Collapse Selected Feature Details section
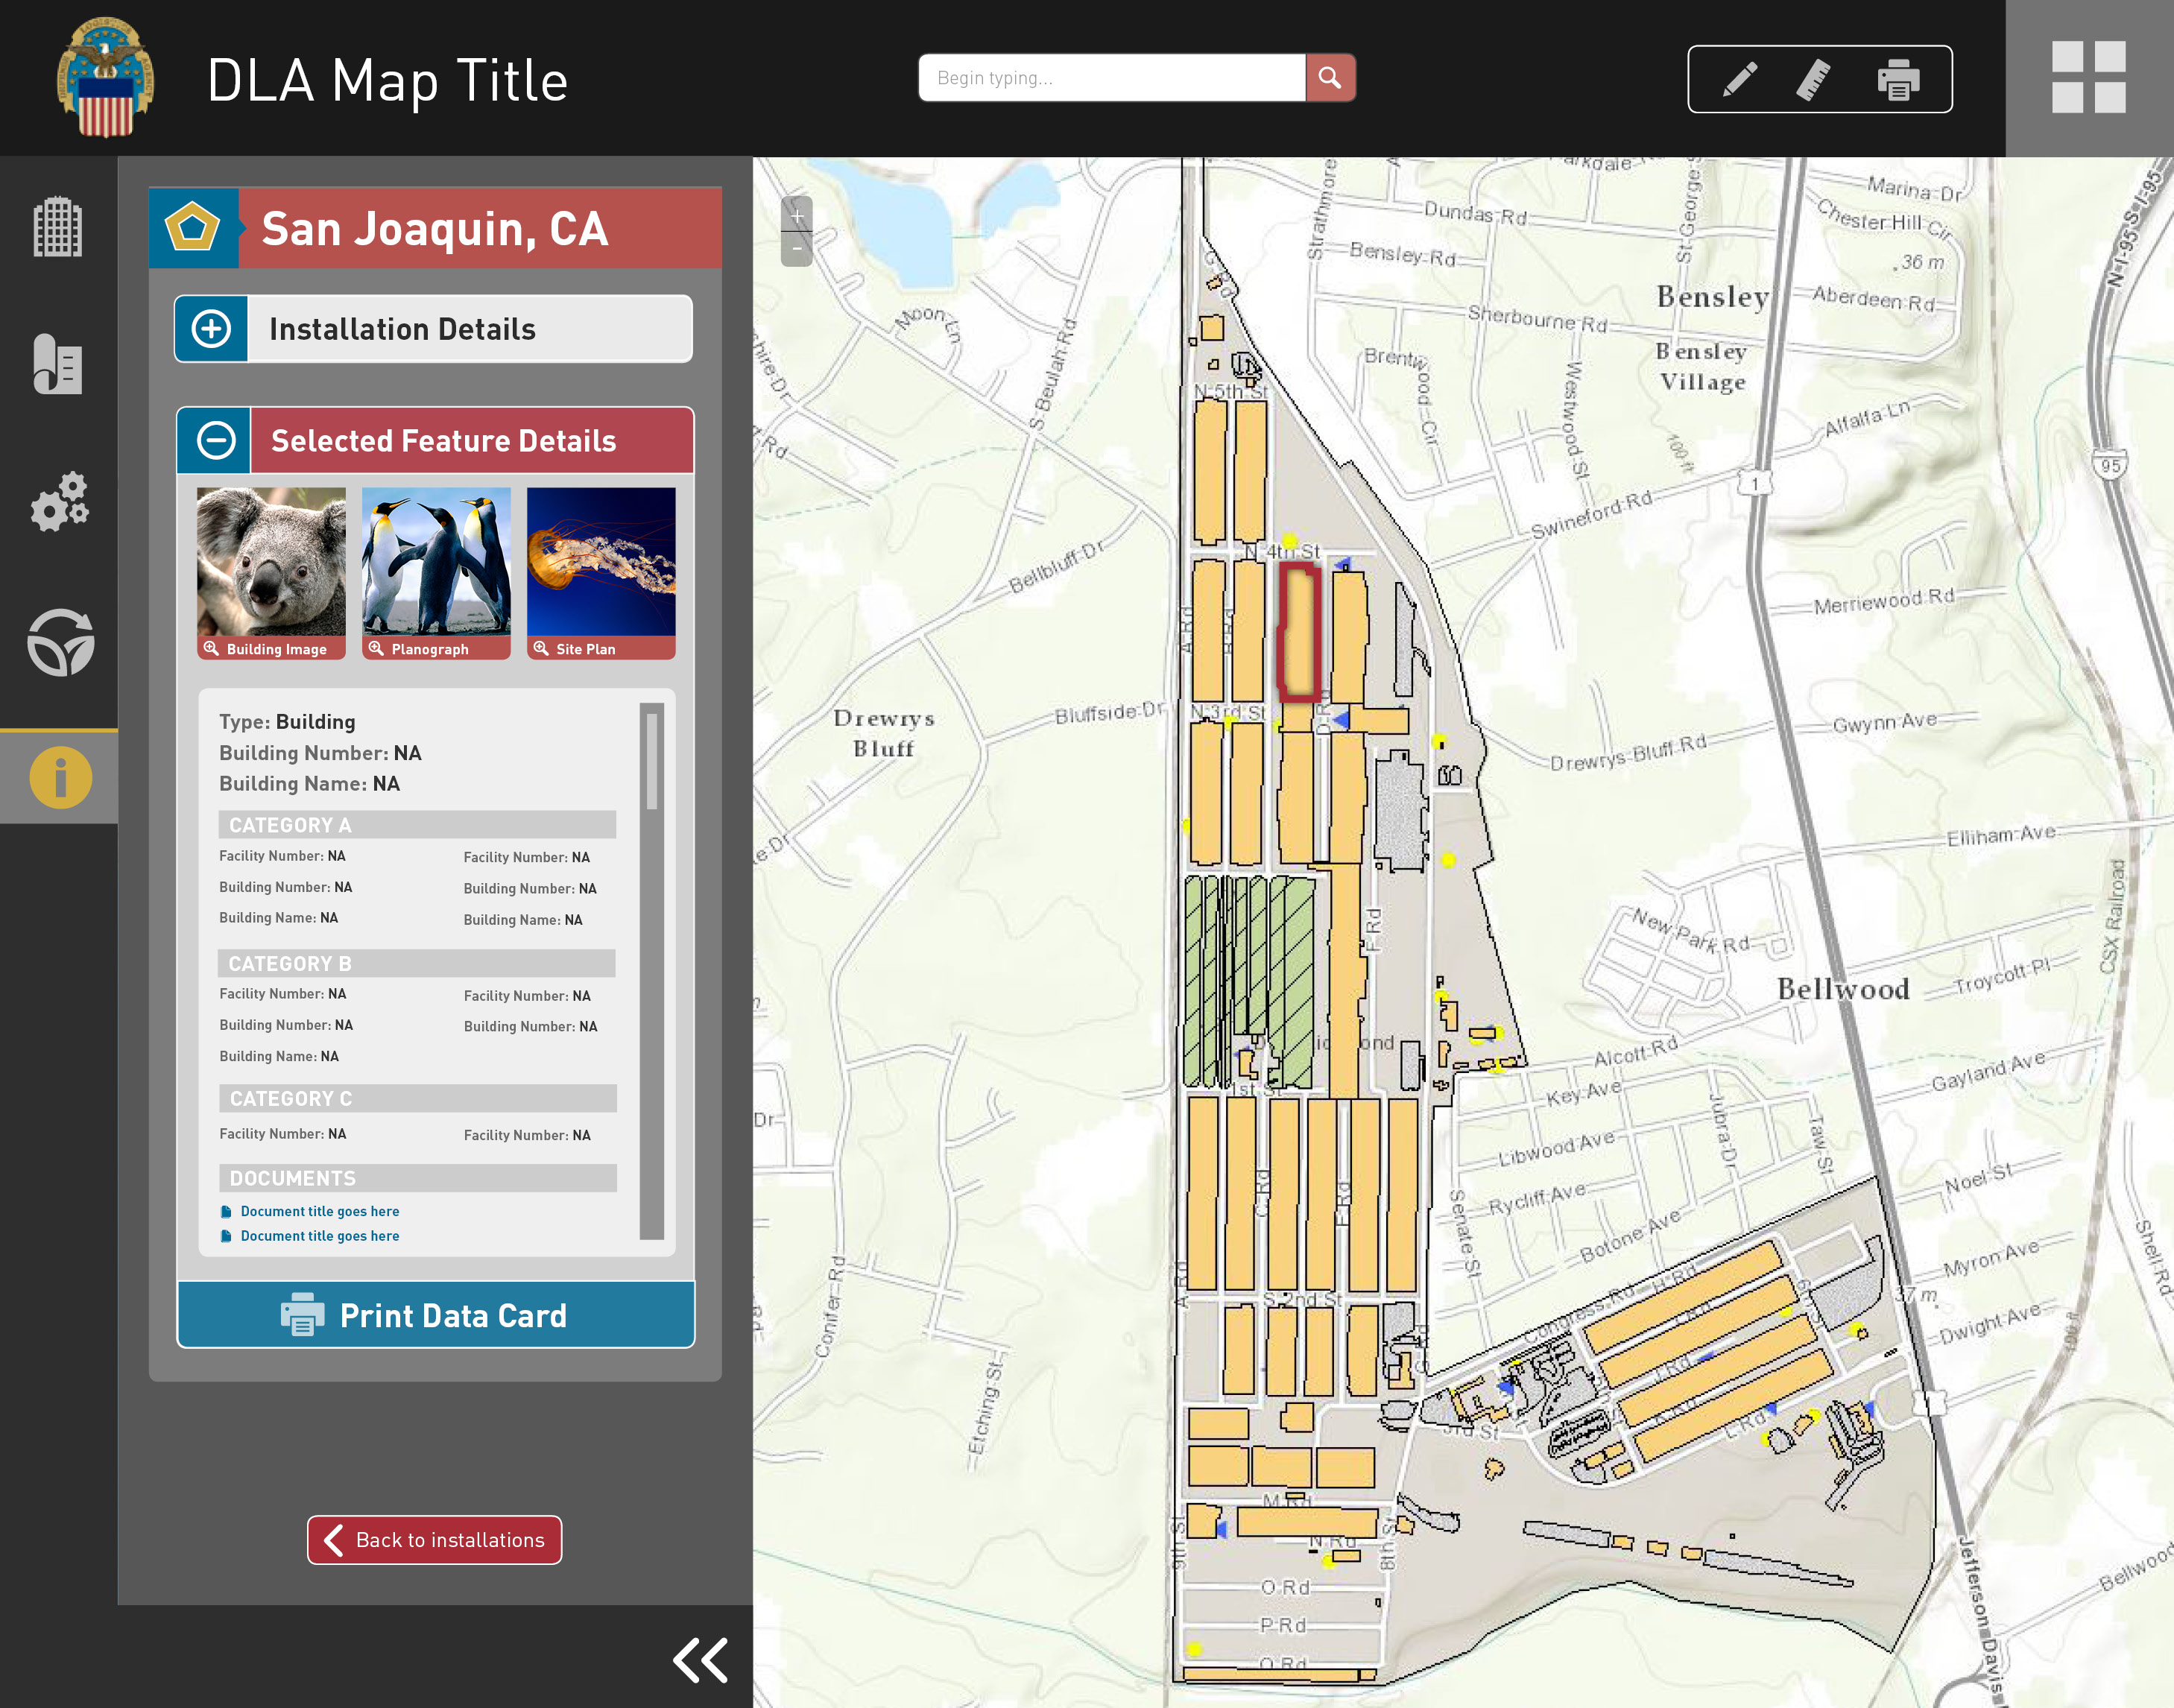The height and width of the screenshot is (1708, 2174). [x=215, y=441]
